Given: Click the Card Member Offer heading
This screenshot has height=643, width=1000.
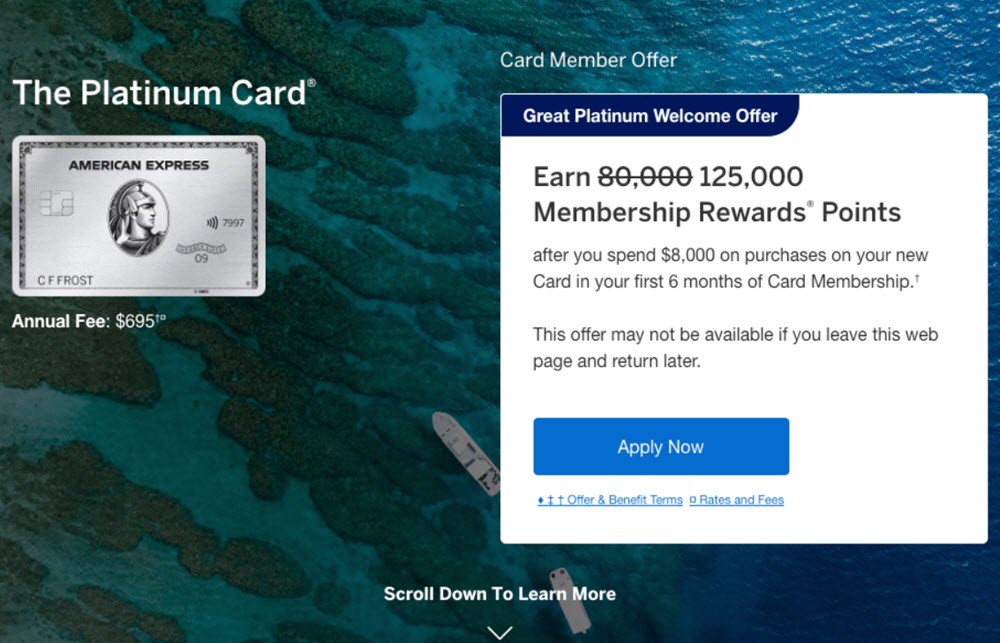Looking at the screenshot, I should (588, 60).
